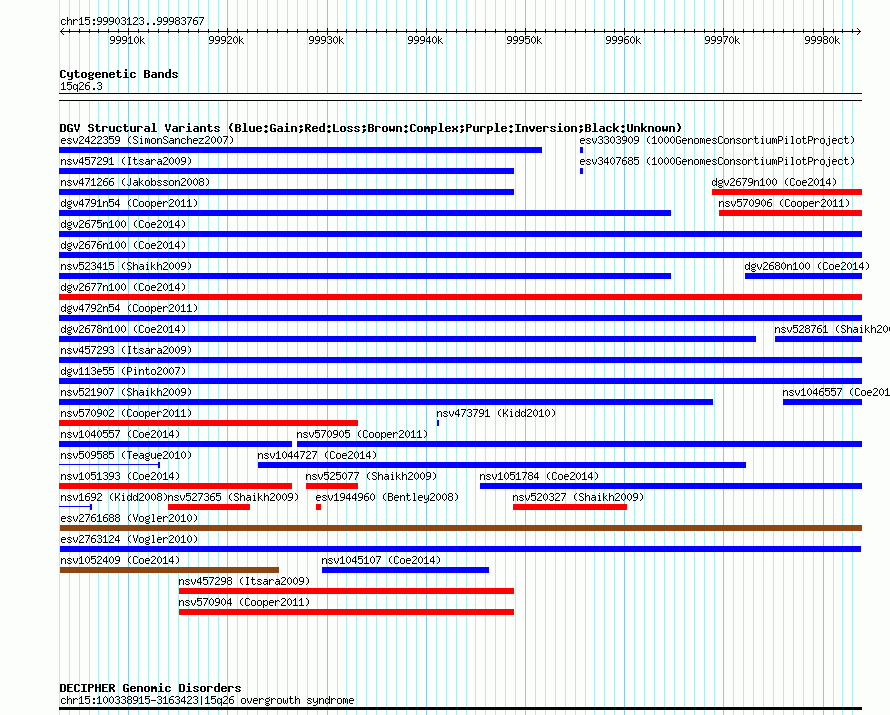Select esv3303909 1000Genomes label

[x=717, y=140]
